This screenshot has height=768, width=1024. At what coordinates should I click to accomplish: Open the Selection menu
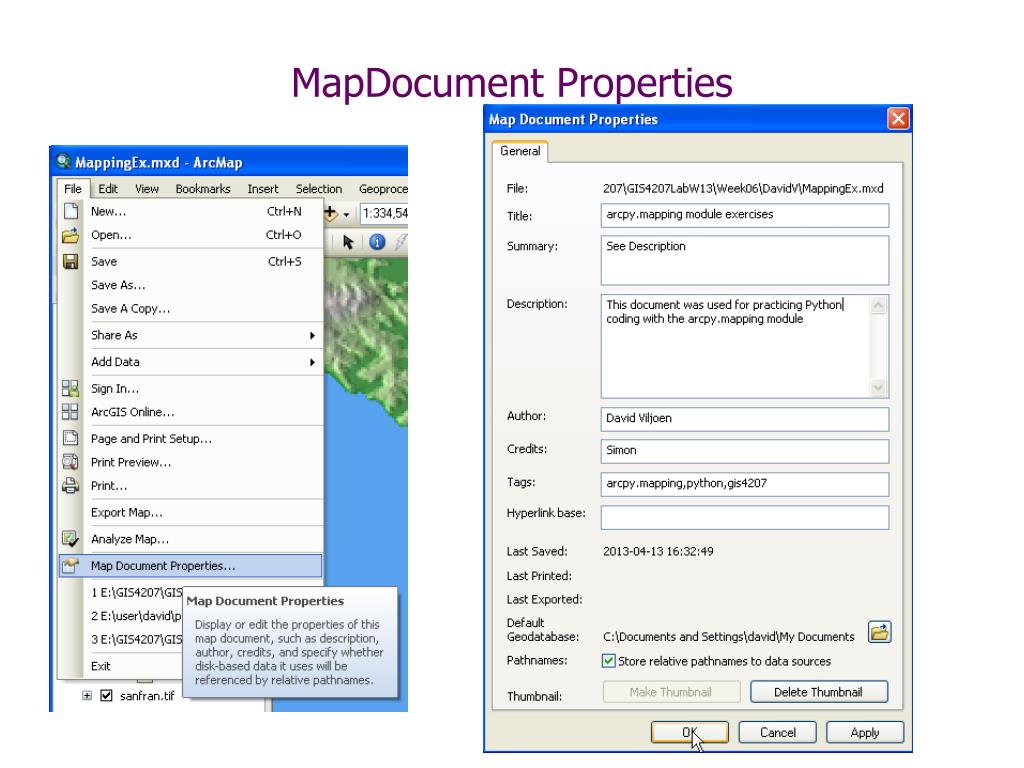click(x=319, y=189)
